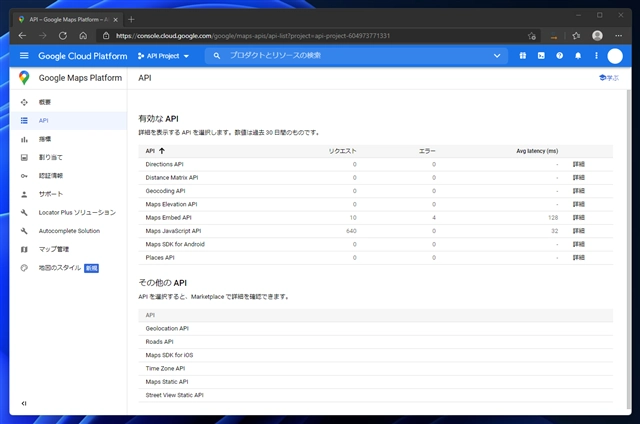Close the Google Maps Platform browser tab
This screenshot has height=424, width=640.
[x=116, y=20]
